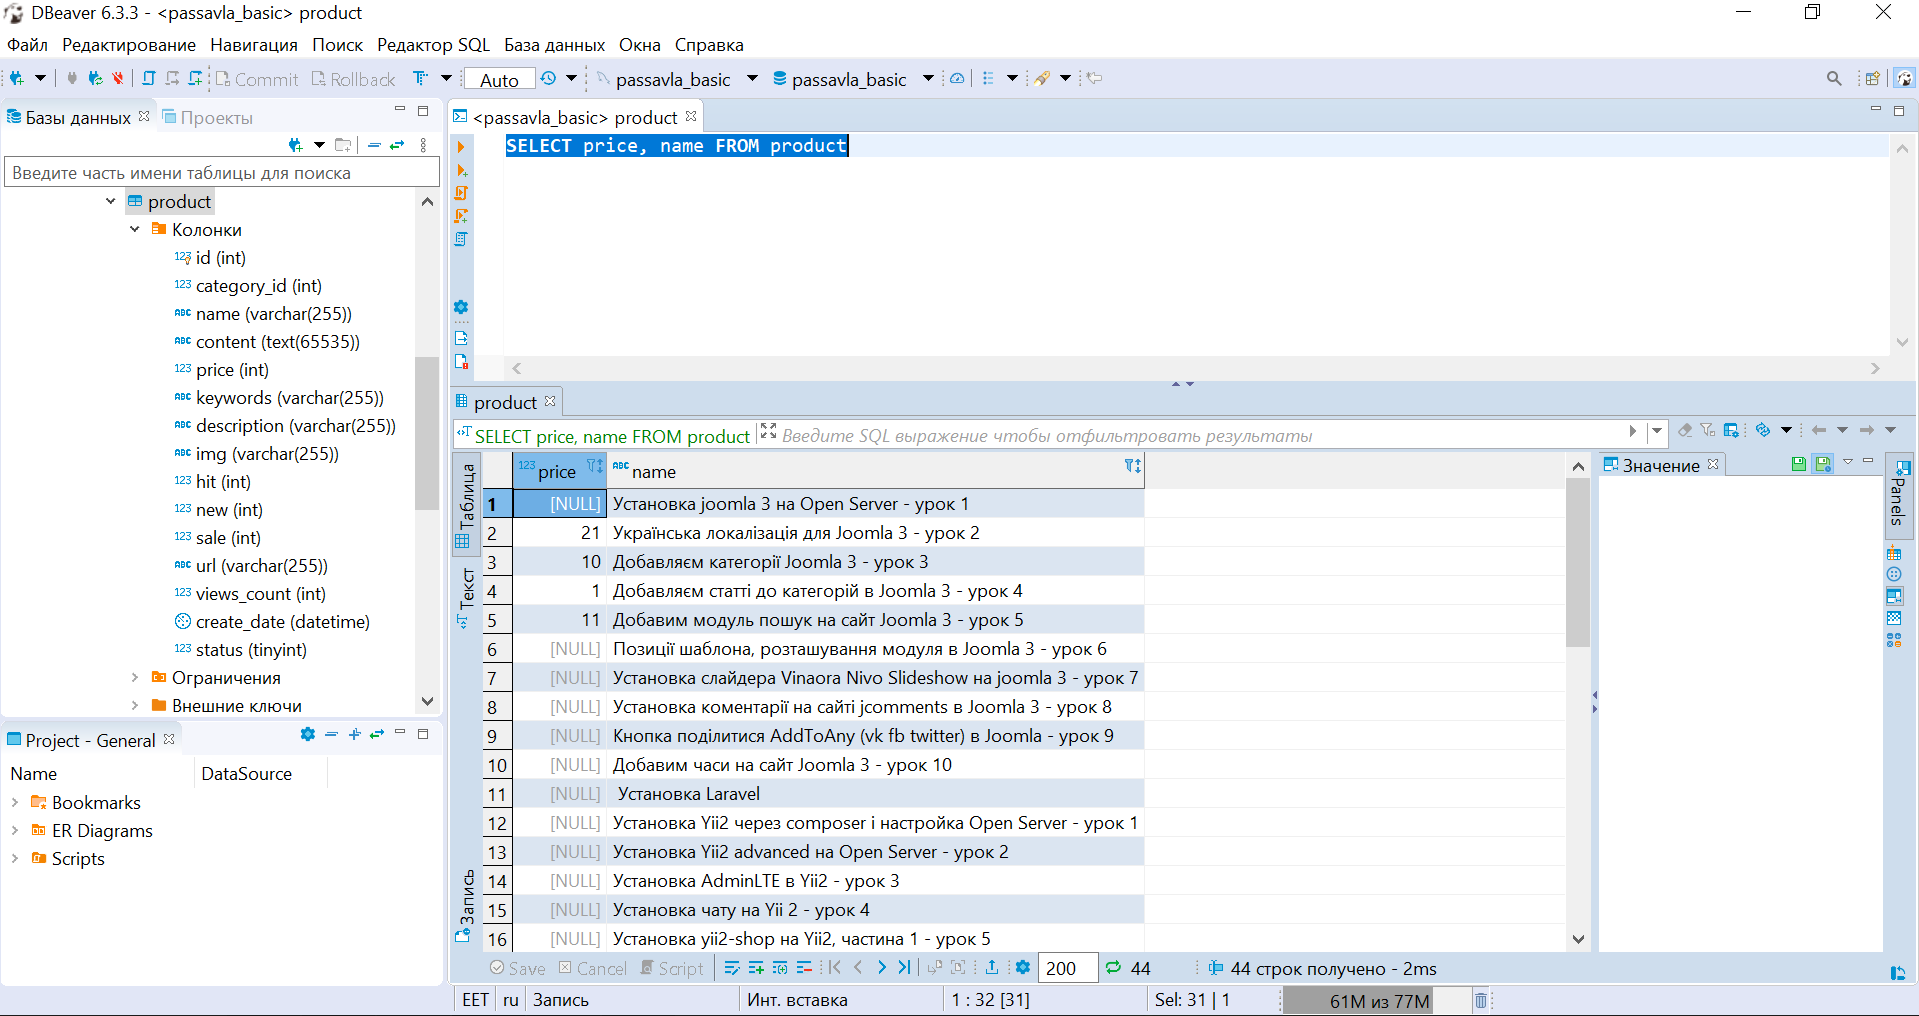
Task: Collapse all nodes in the database navigator
Action: [374, 145]
